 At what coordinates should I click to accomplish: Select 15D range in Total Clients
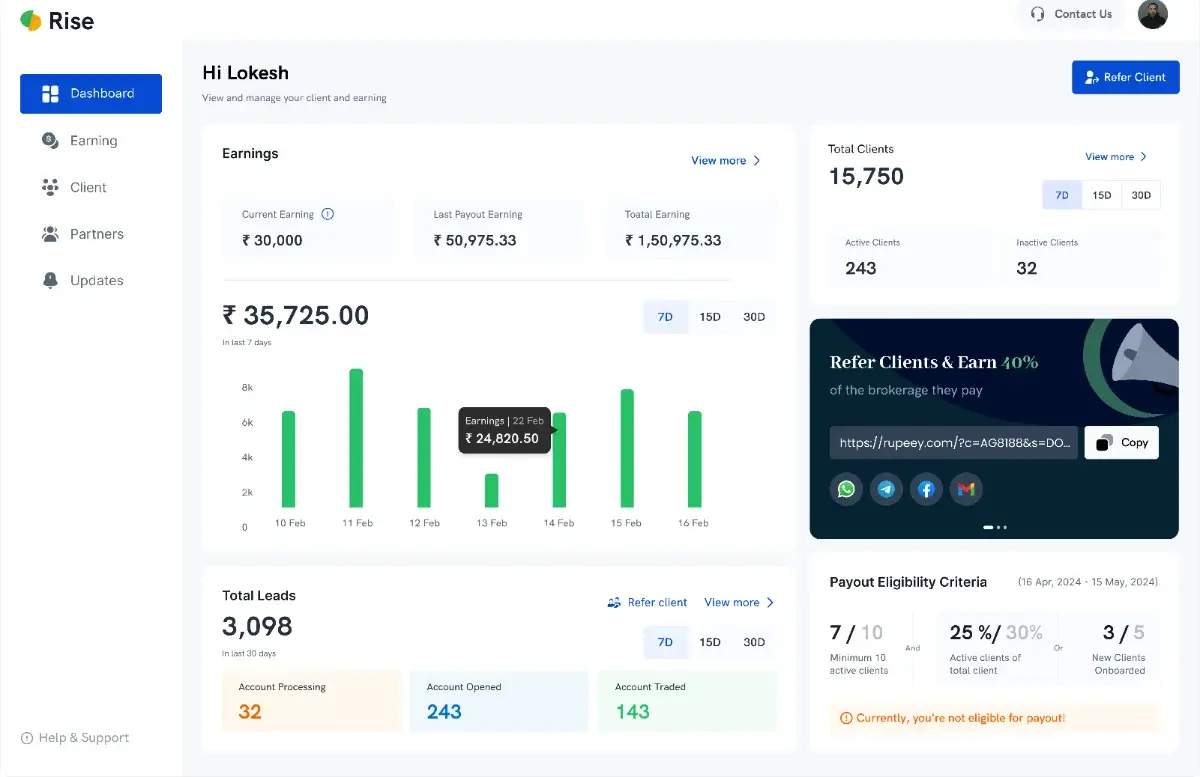[x=1102, y=195]
